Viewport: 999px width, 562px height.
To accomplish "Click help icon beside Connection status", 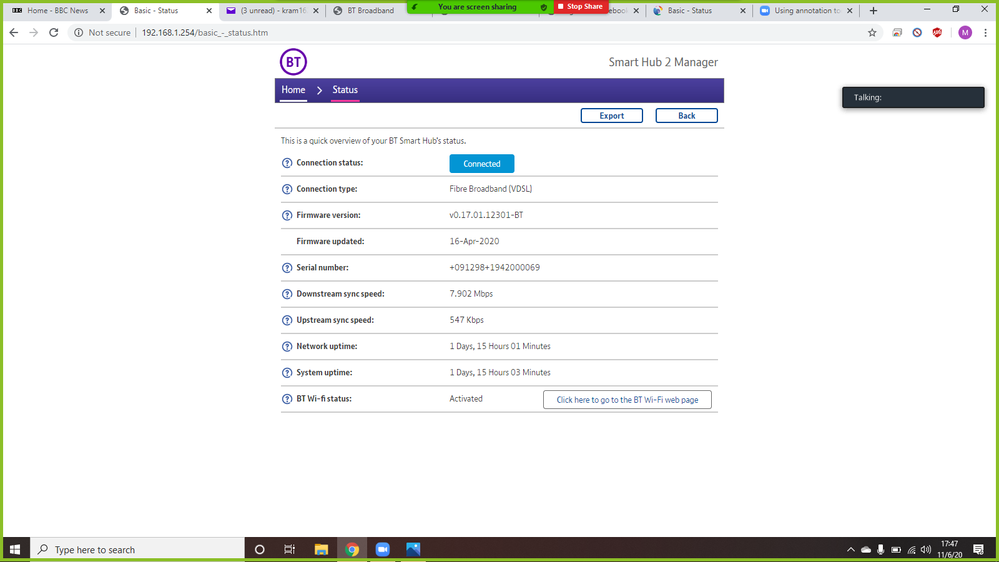I will coord(287,163).
